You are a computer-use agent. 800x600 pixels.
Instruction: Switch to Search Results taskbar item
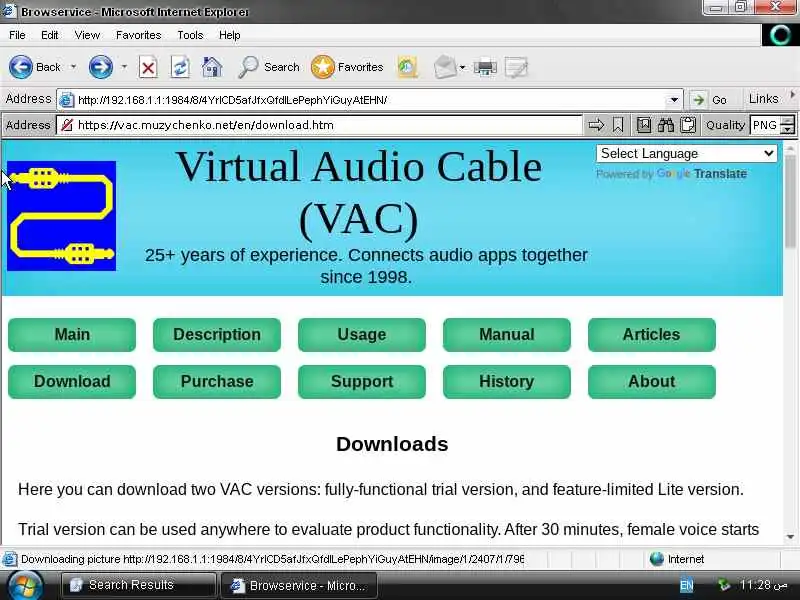pyautogui.click(x=139, y=585)
